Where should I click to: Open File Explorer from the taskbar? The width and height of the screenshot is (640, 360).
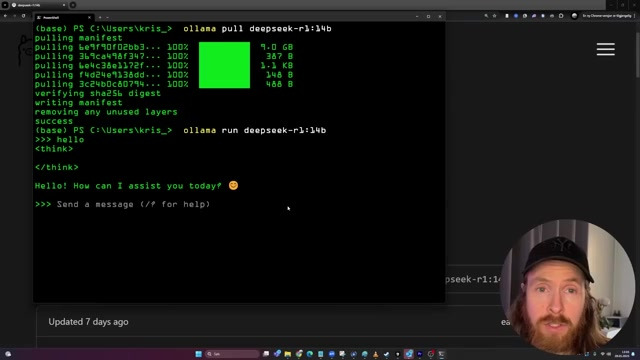[288, 354]
